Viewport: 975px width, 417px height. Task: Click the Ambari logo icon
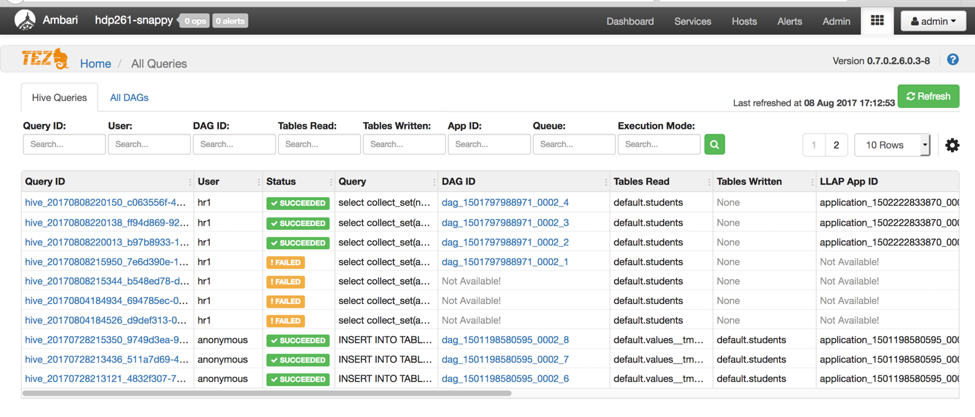25,20
